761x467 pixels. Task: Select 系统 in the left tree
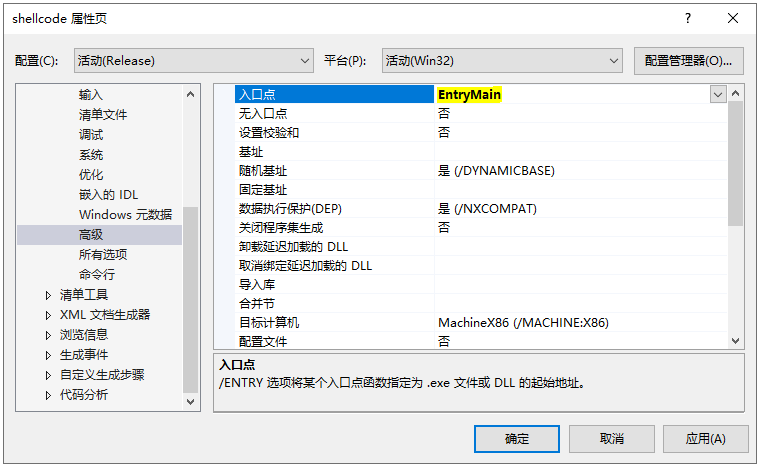[91, 155]
